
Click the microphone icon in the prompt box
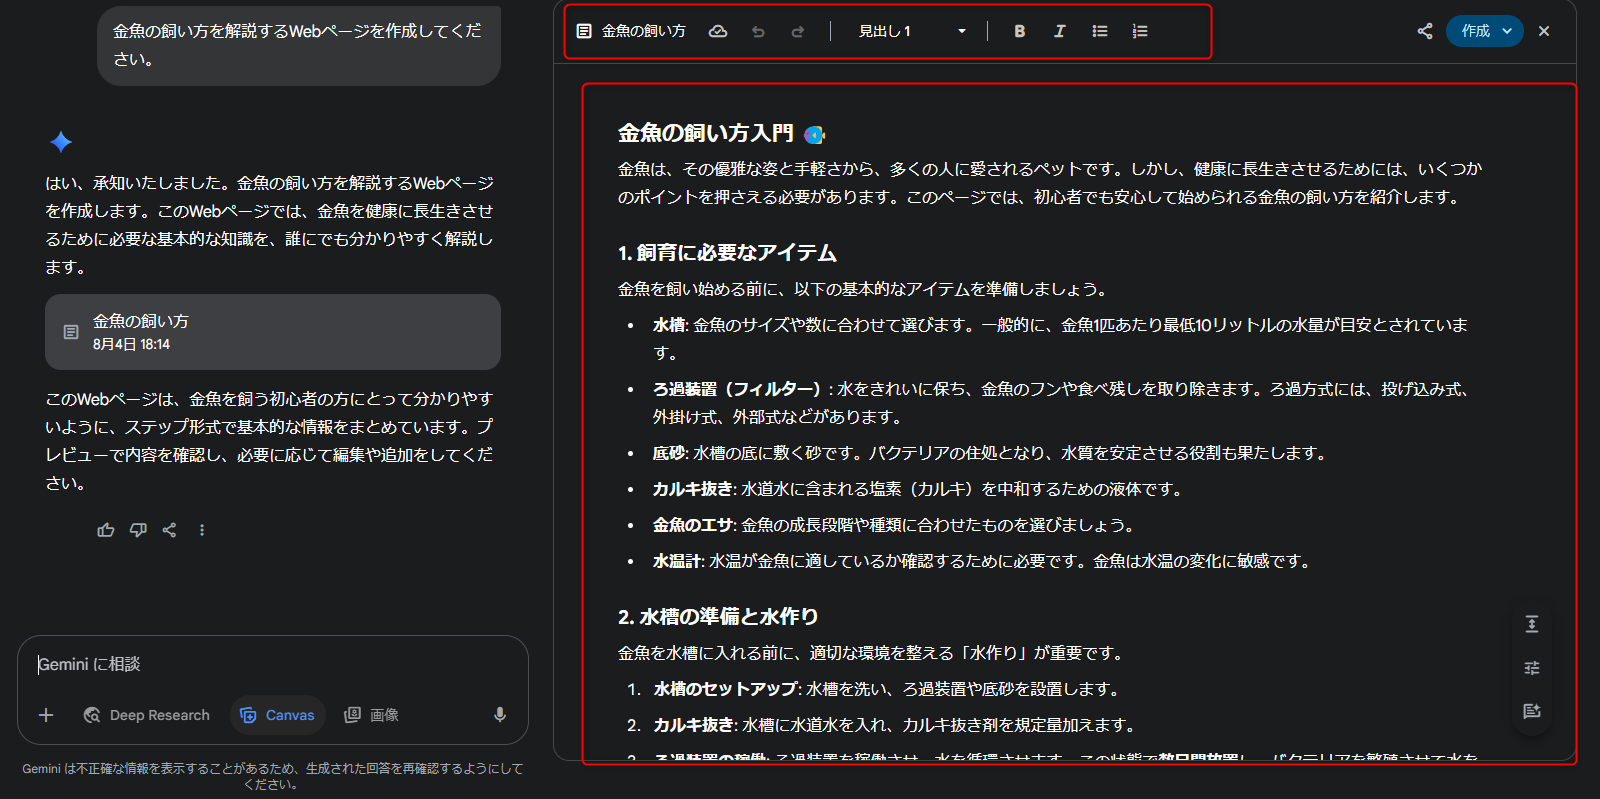click(500, 715)
